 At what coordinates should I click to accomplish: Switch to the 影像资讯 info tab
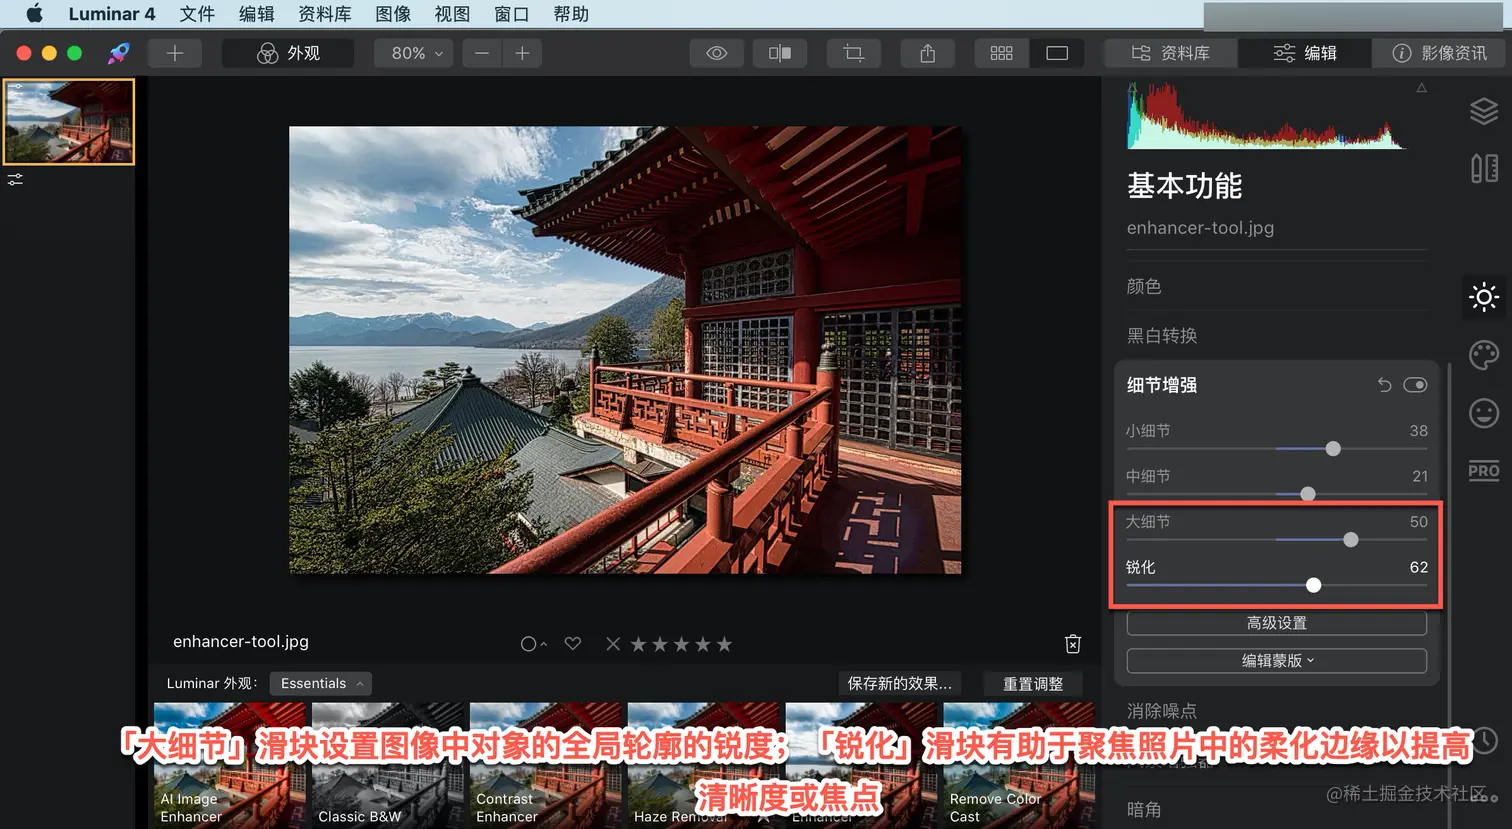pyautogui.click(x=1439, y=53)
